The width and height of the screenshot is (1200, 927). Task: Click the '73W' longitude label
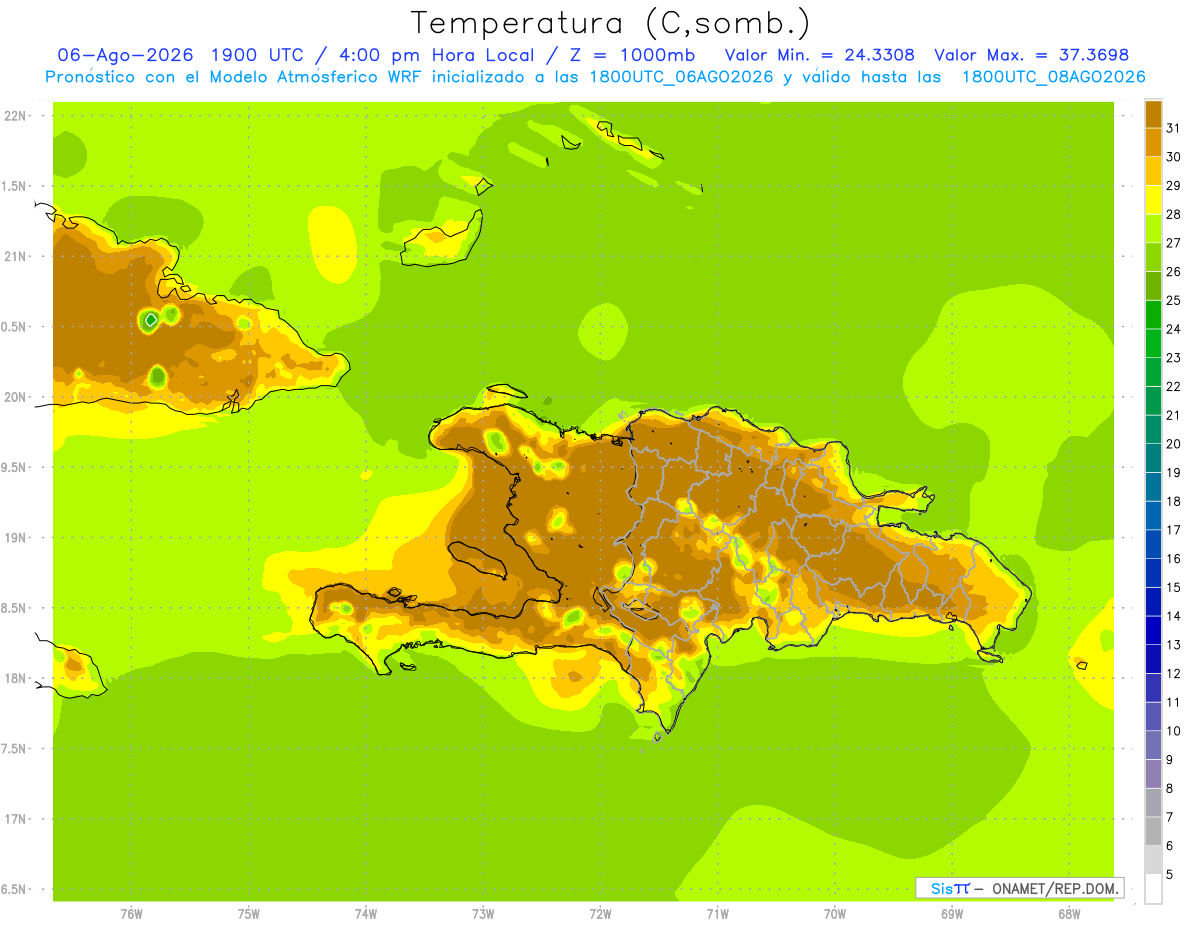(483, 914)
